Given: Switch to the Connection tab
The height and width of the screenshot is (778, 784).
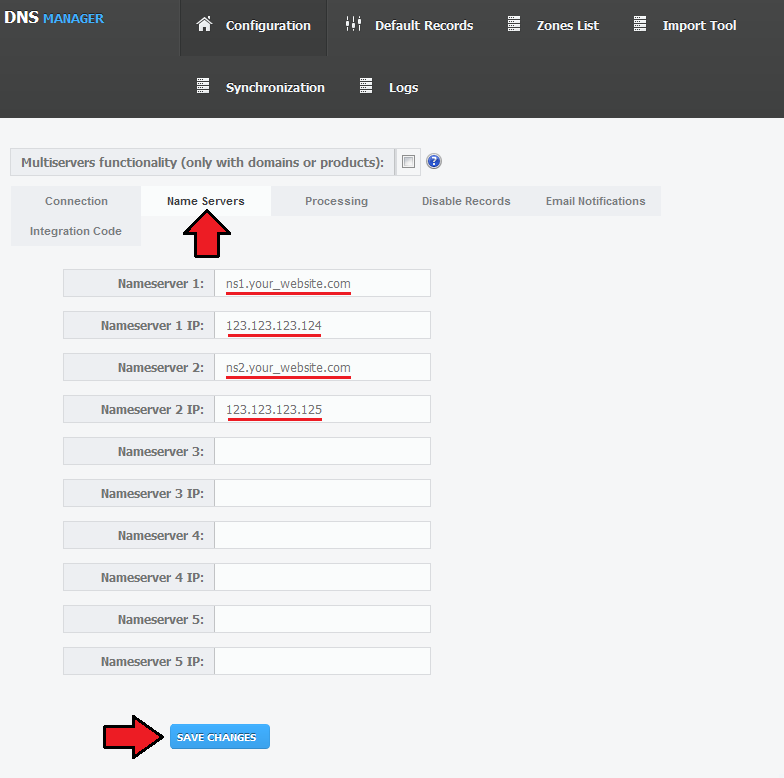Looking at the screenshot, I should pos(76,201).
